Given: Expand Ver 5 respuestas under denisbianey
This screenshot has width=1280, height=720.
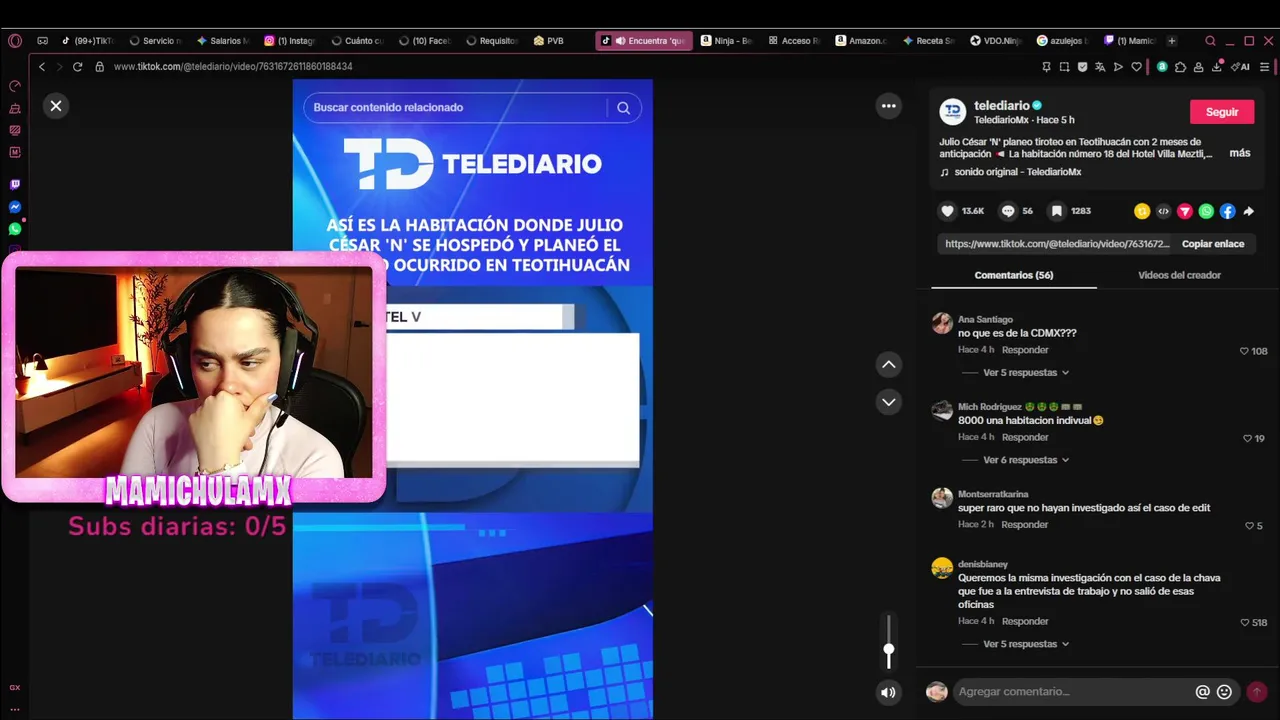Looking at the screenshot, I should [1026, 644].
